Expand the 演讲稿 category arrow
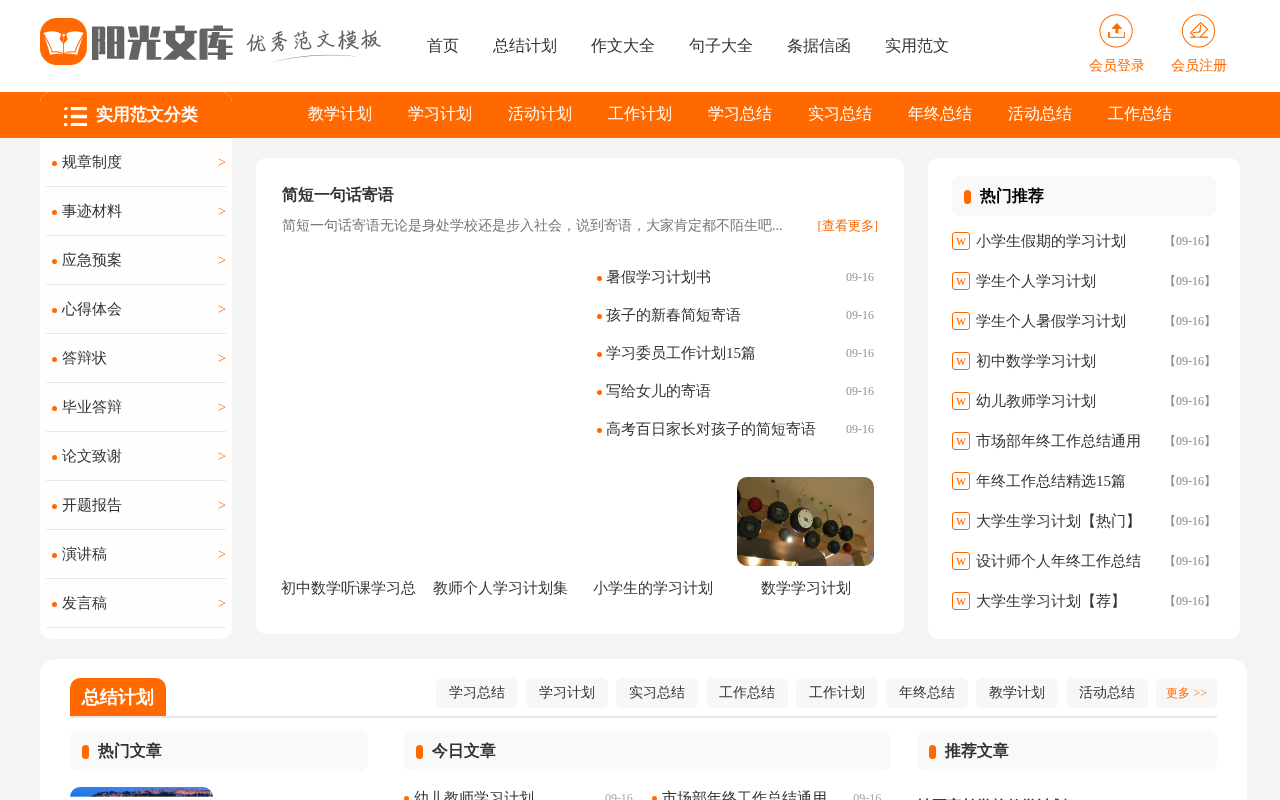The width and height of the screenshot is (1280, 800). 222,554
